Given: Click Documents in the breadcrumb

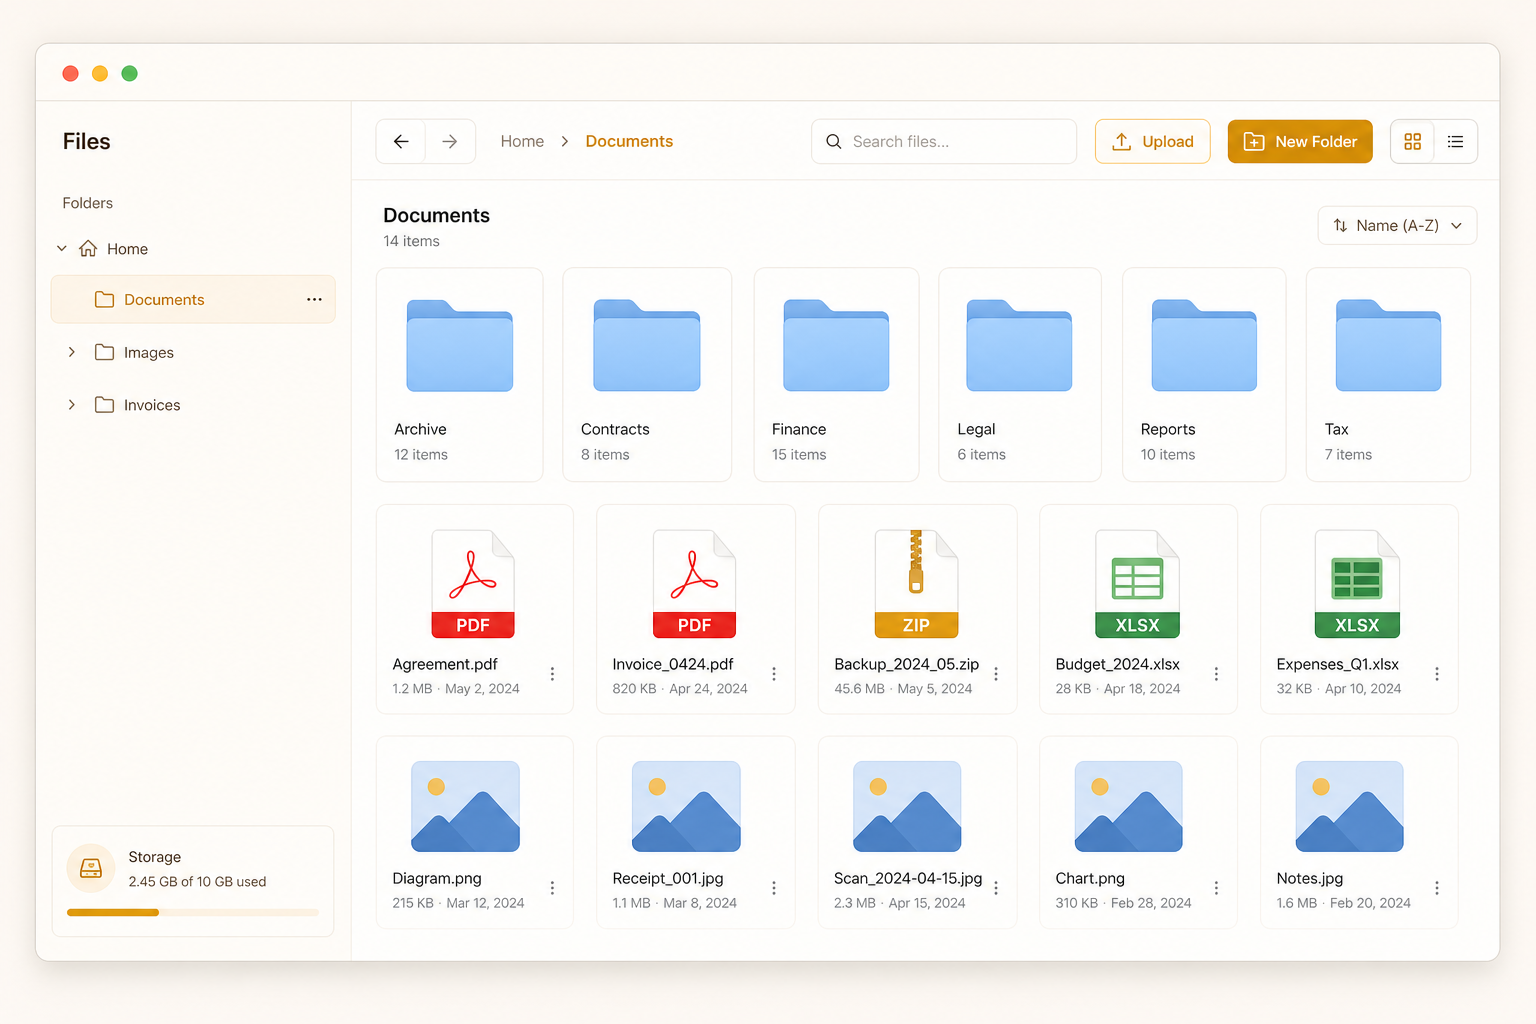Looking at the screenshot, I should (629, 142).
